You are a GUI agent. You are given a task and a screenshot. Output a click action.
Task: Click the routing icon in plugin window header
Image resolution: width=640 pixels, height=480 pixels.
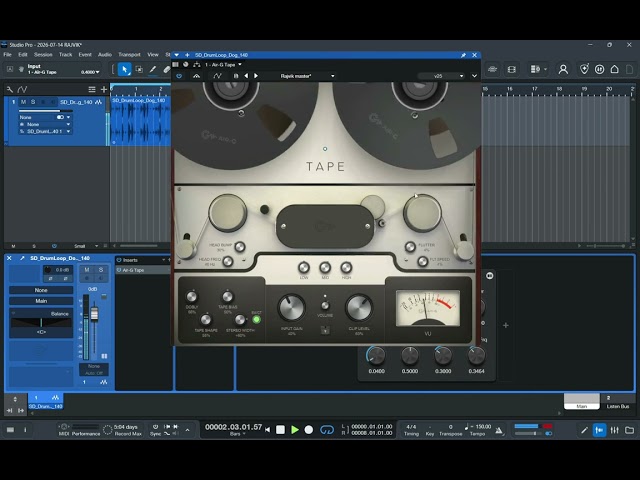coord(197,64)
